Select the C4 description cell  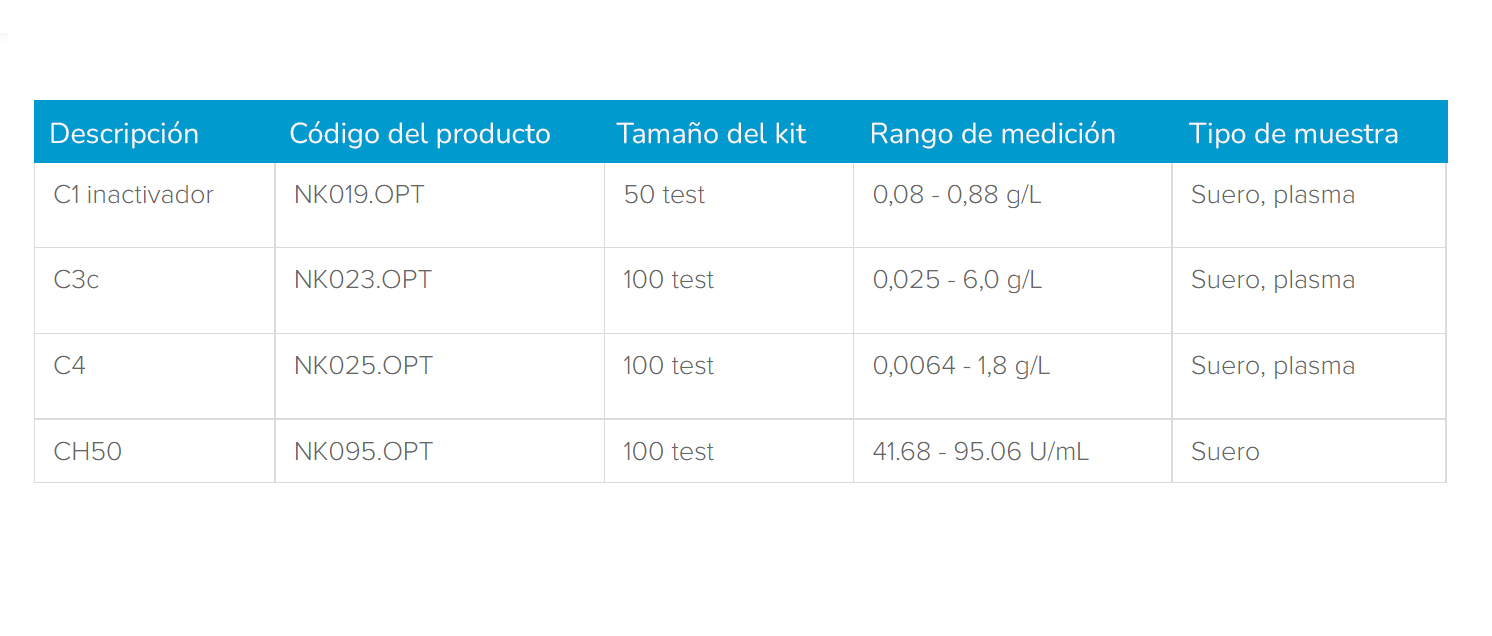coord(70,366)
